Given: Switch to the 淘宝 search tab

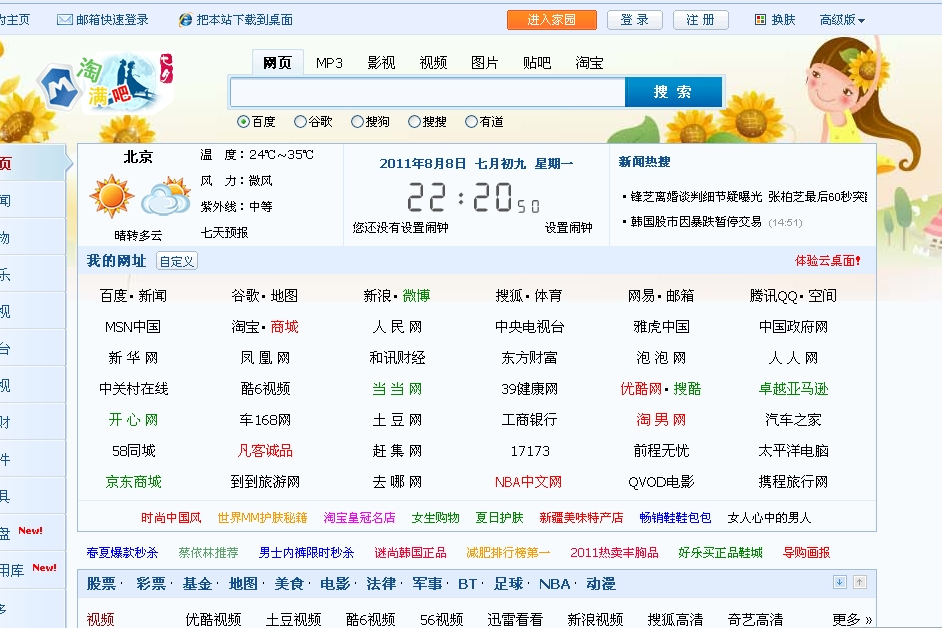Looking at the screenshot, I should click(589, 62).
